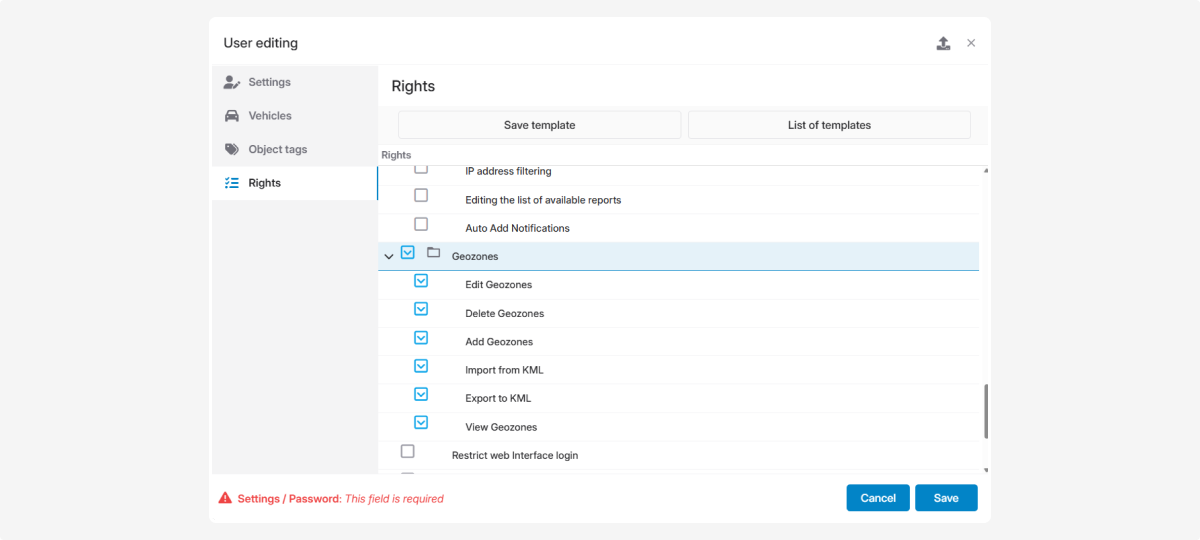Click the upload icon in dialog header
The width and height of the screenshot is (1200, 540).
943,43
